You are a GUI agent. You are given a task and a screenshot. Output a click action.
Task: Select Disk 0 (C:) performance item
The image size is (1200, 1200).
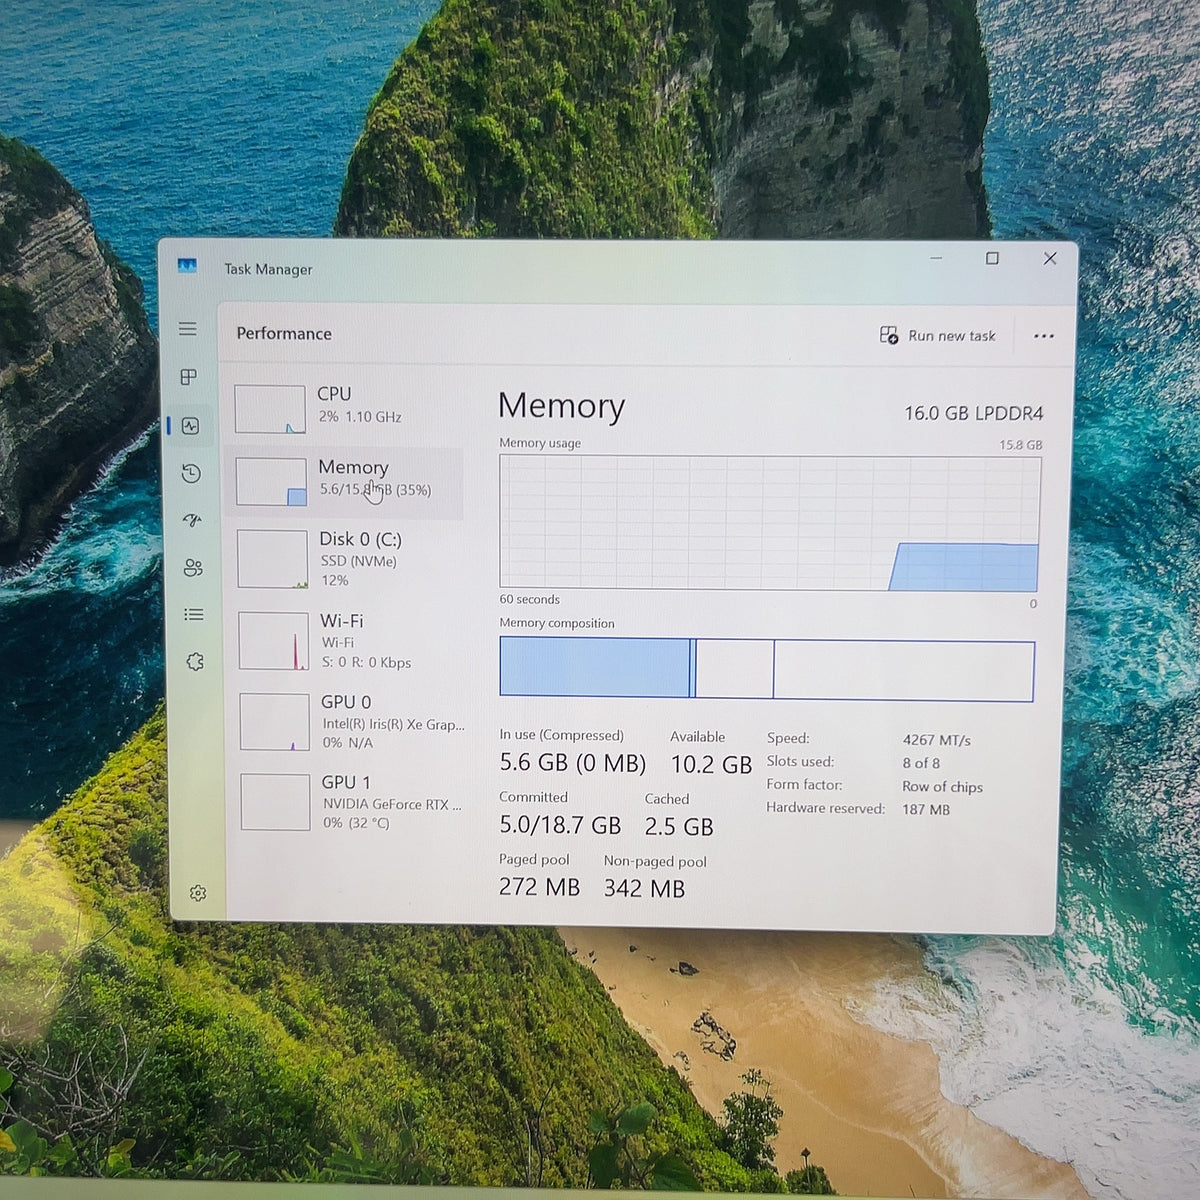click(x=349, y=559)
